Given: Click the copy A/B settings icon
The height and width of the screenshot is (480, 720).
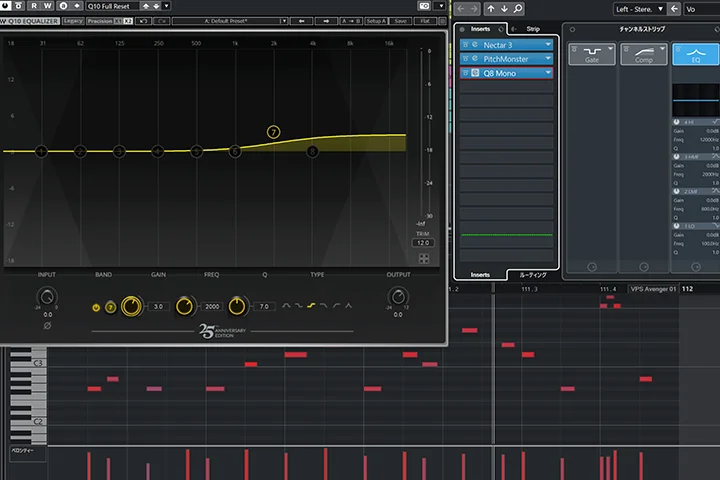Looking at the screenshot, I should point(77,6).
